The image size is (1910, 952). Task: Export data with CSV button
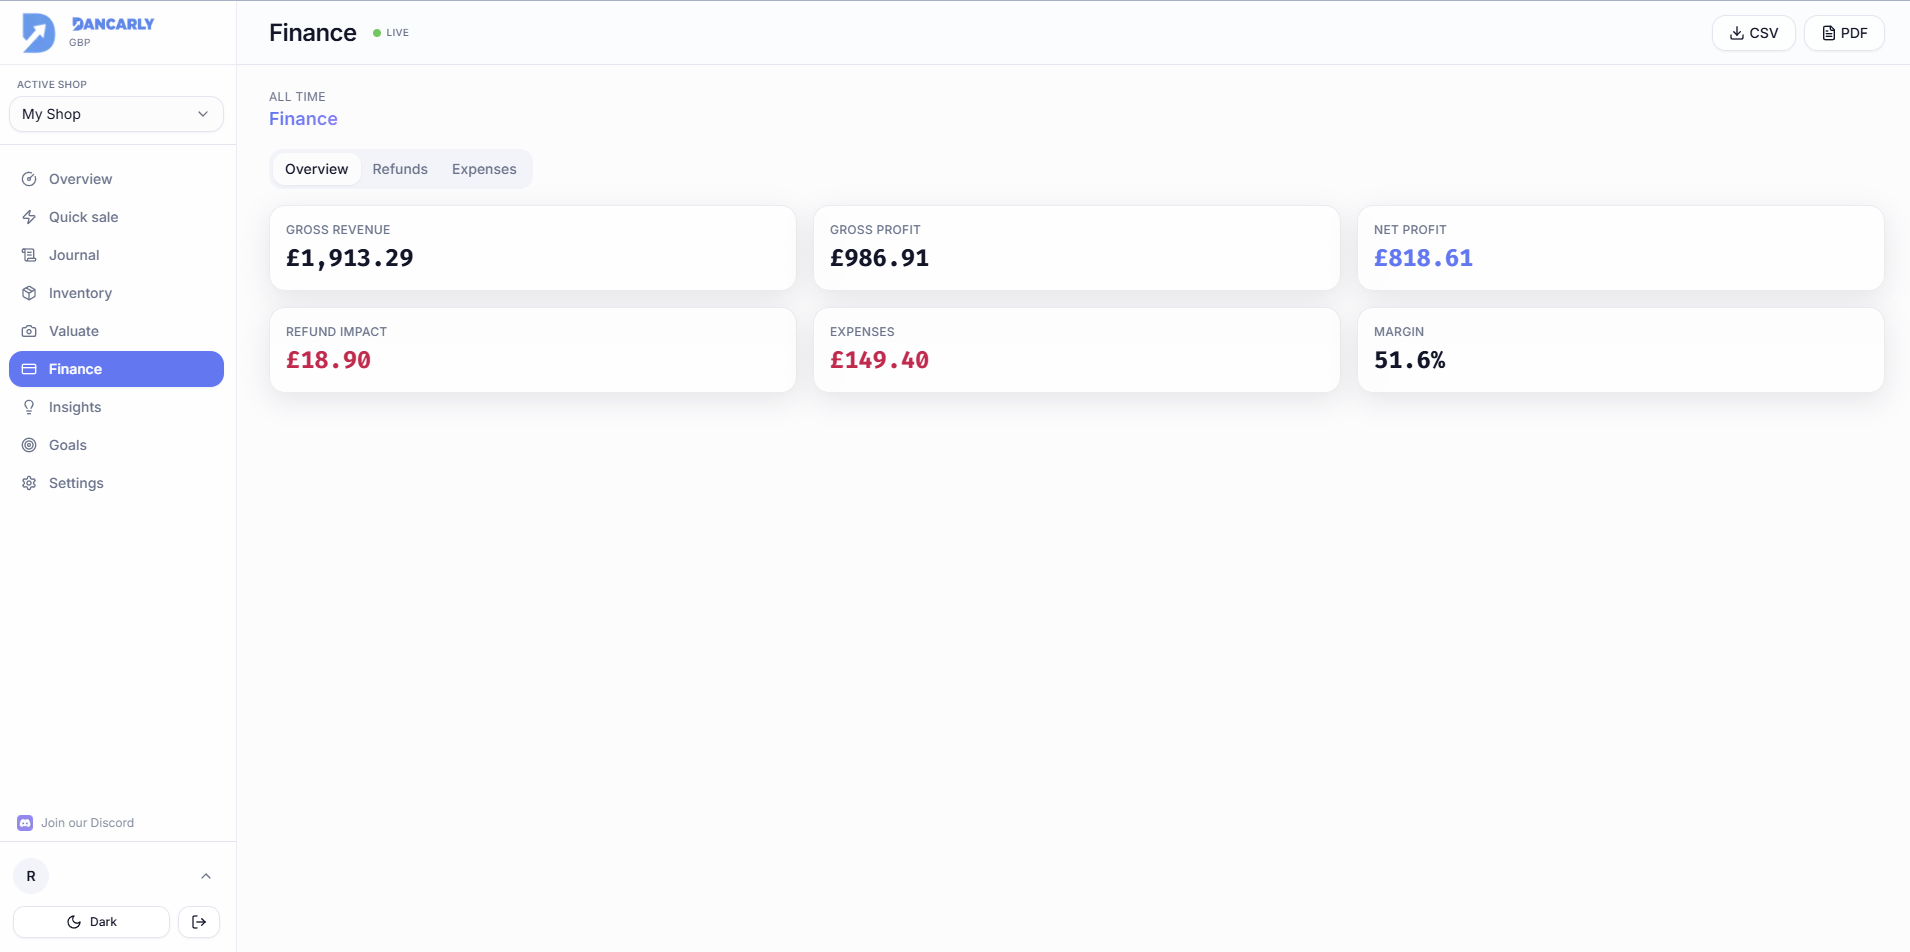[x=1753, y=33]
